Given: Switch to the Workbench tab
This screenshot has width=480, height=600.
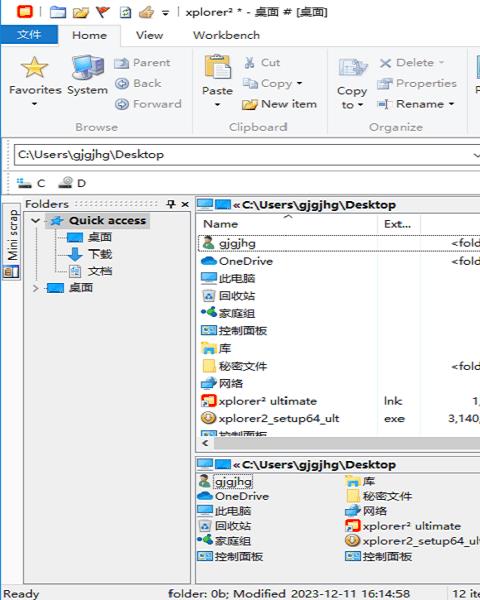Looking at the screenshot, I should (226, 35).
